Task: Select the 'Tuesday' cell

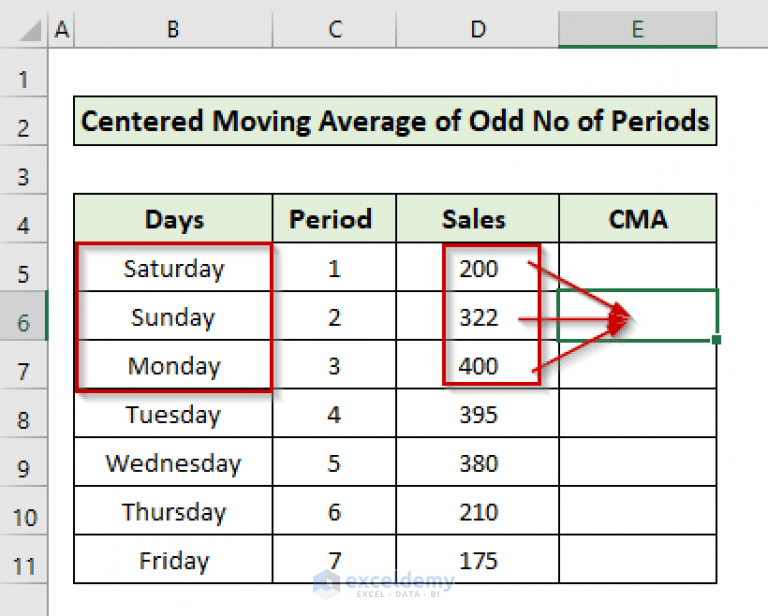Action: tap(173, 413)
